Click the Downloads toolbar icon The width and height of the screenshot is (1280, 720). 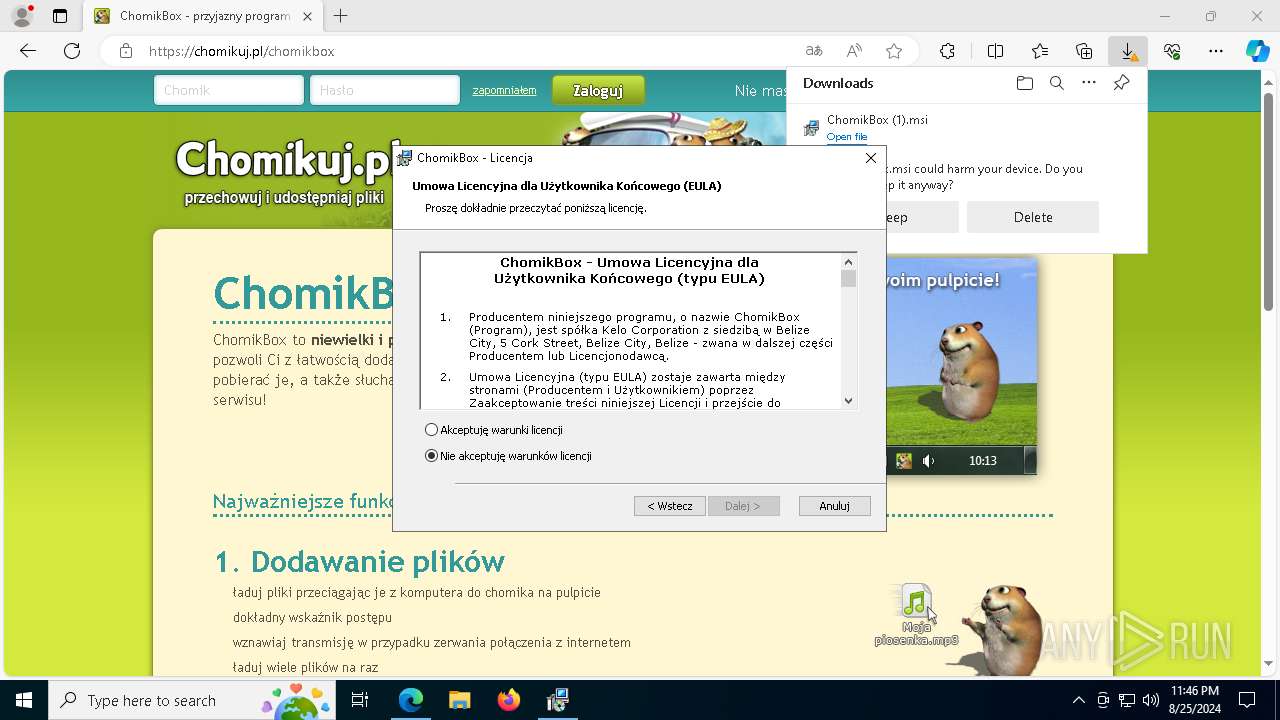[1128, 51]
